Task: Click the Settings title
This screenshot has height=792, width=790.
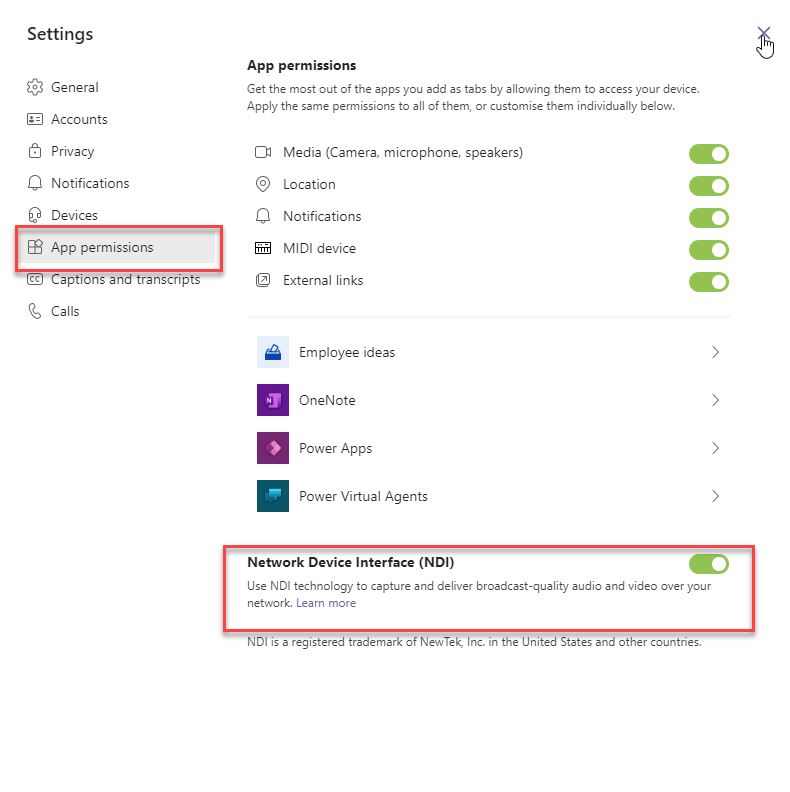Action: [60, 34]
